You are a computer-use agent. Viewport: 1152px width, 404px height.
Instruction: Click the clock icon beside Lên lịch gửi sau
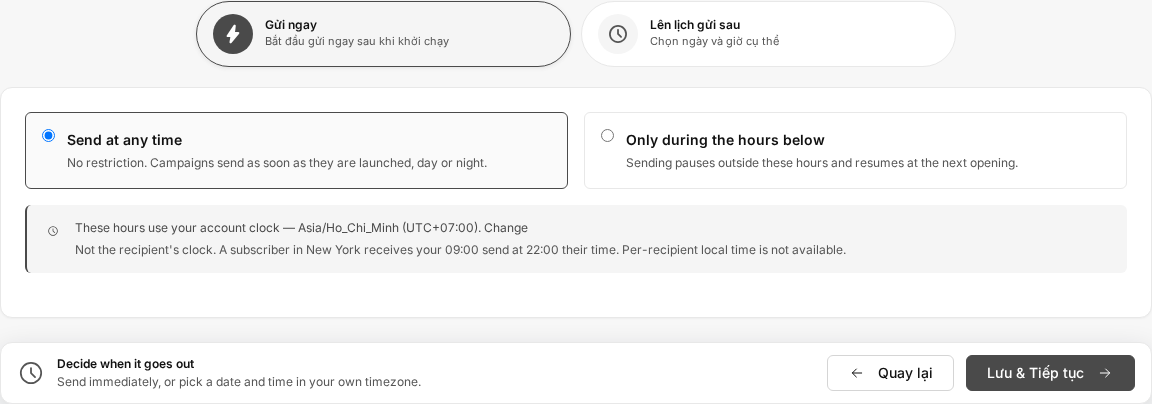point(618,34)
